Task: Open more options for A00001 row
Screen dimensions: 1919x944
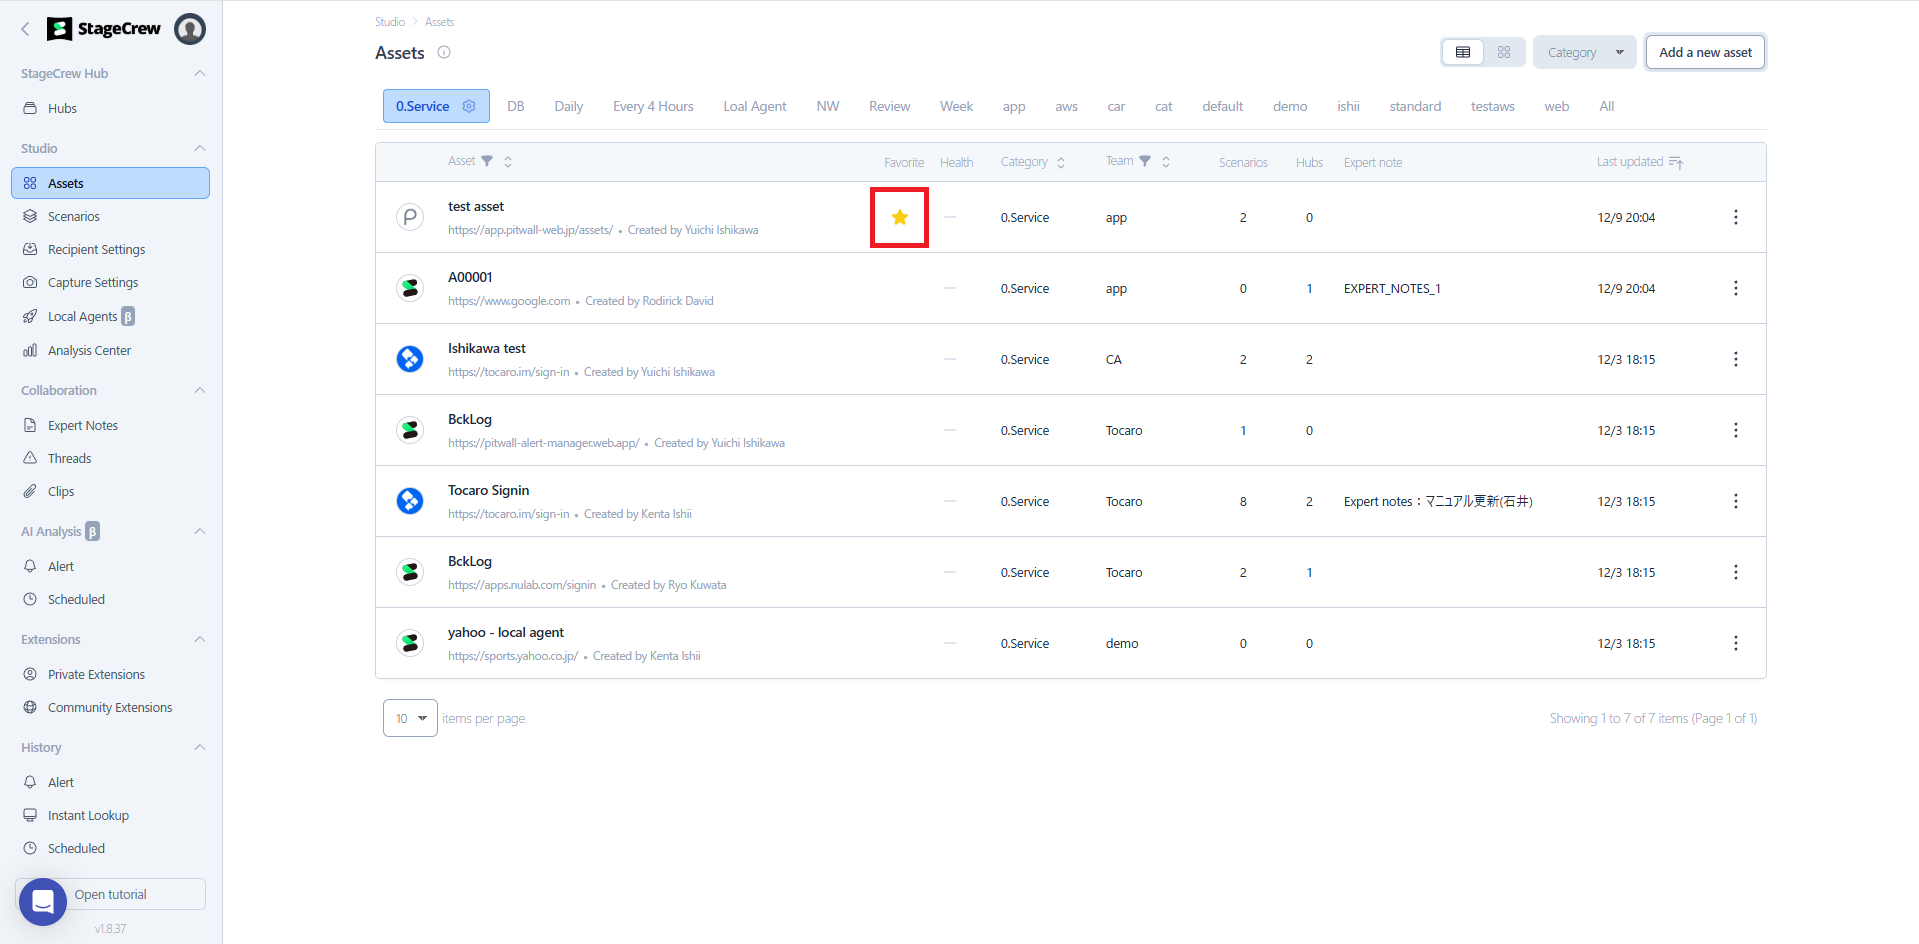Action: [1735, 288]
